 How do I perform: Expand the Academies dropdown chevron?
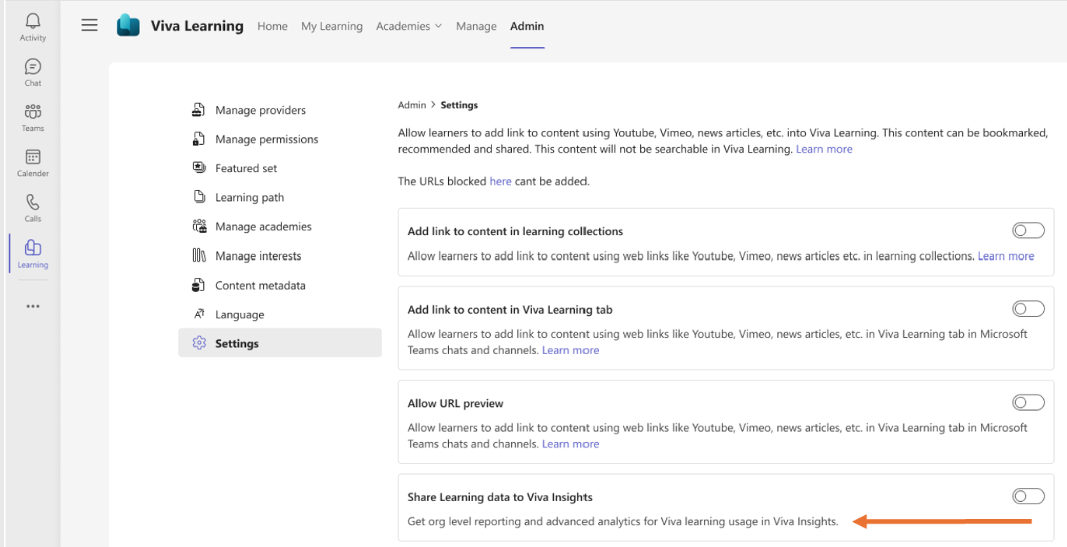438,26
